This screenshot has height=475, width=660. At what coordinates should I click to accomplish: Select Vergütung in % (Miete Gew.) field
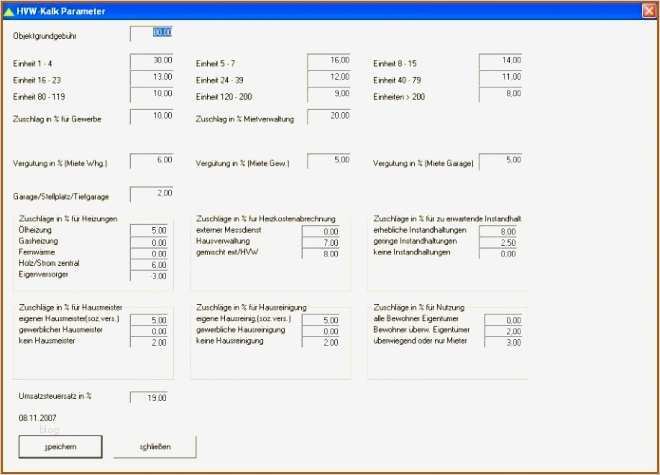pyautogui.click(x=329, y=161)
